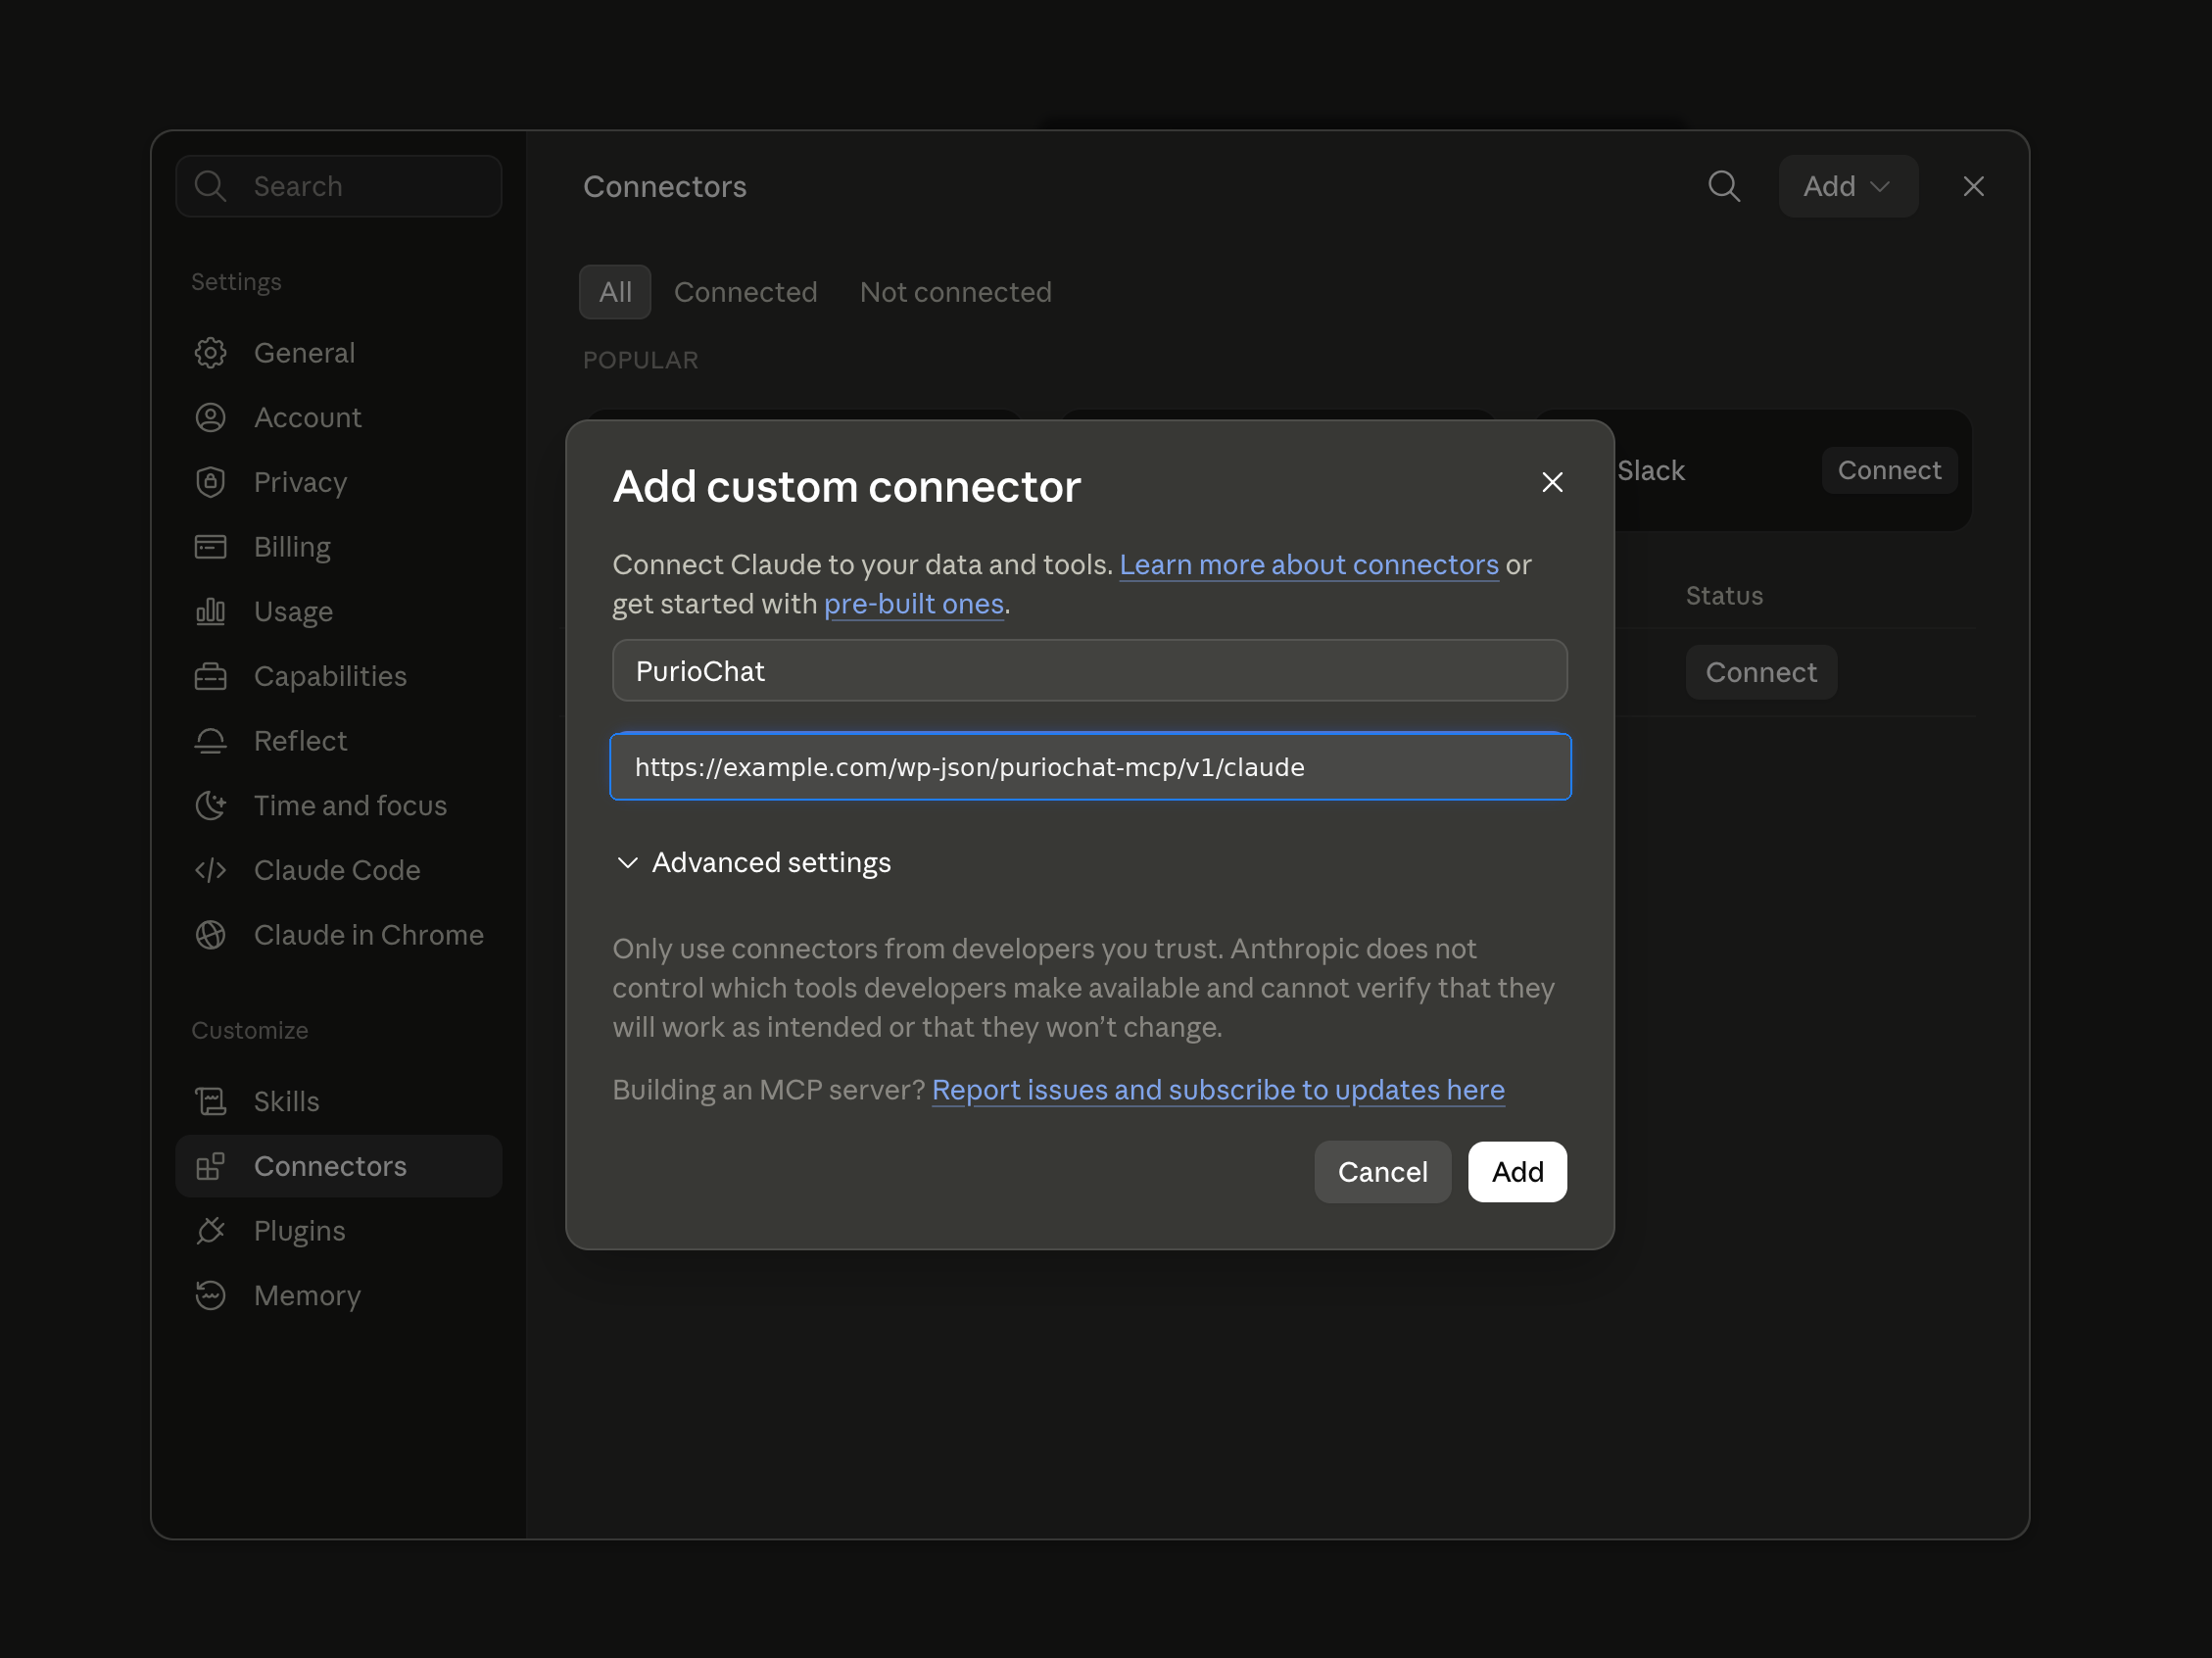Open Billing settings in the sidebar
Viewport: 2212px width, 1658px height.
pos(338,547)
